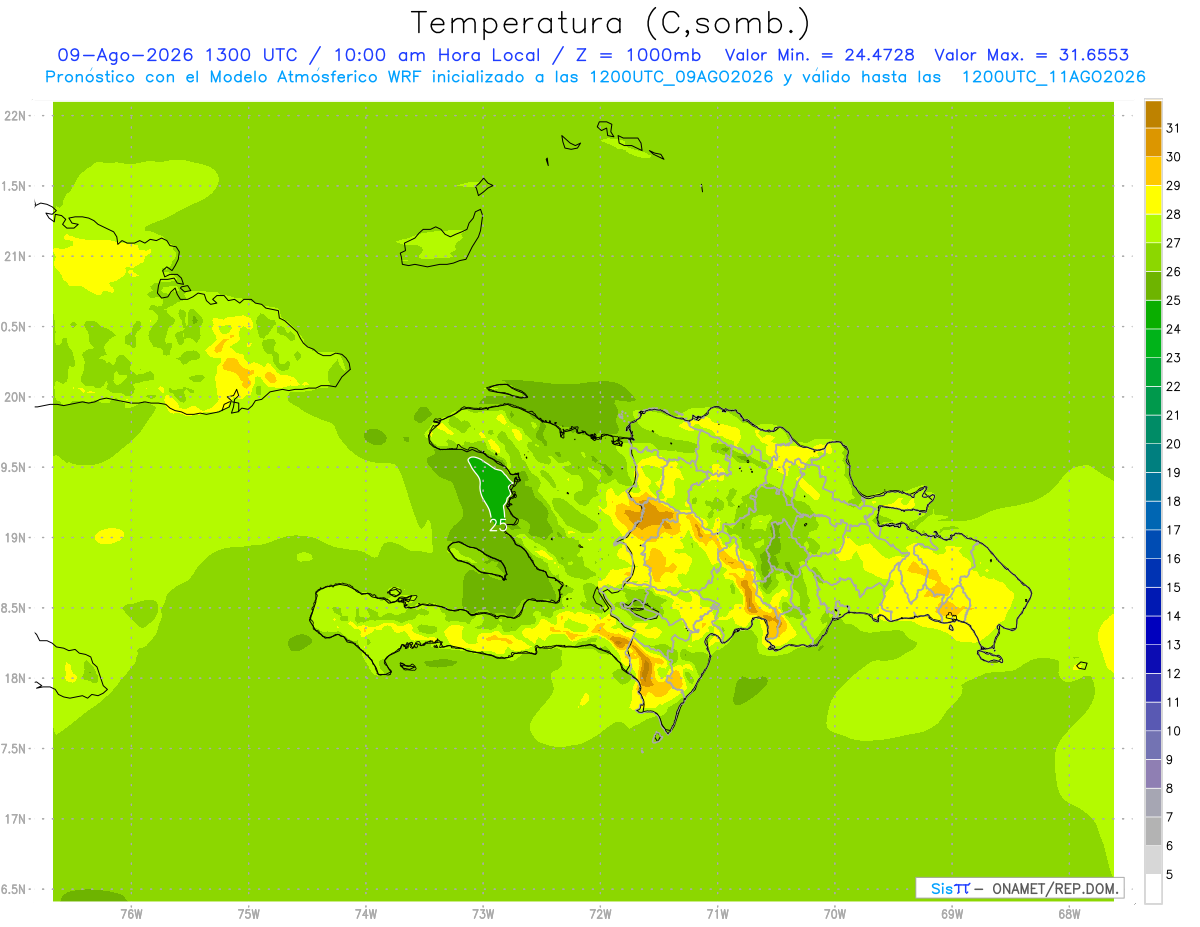Click the 75W longitude axis label
Image resolution: width=1200 pixels, height=927 pixels.
point(249,915)
